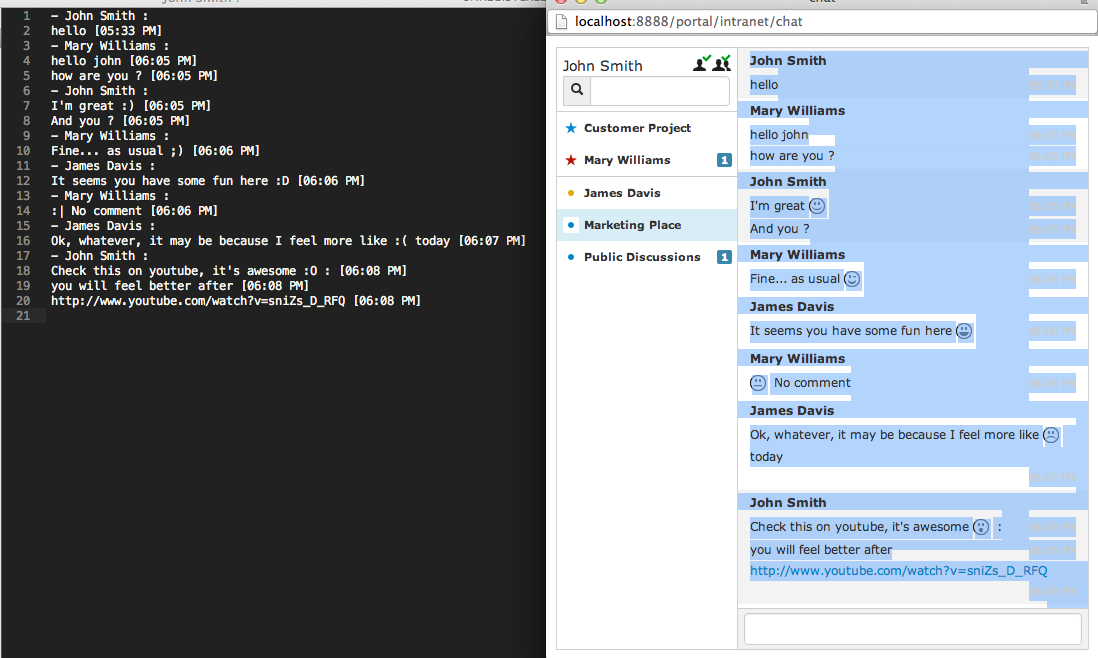Click the yellow status dot beside James Davis

coord(571,193)
